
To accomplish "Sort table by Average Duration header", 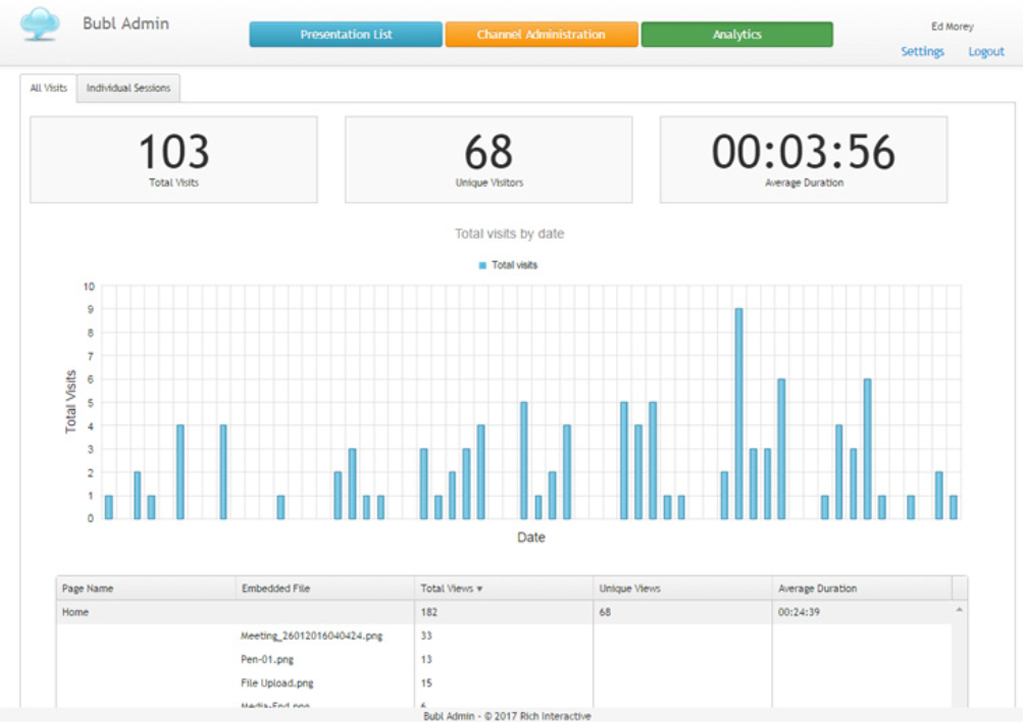I will (862, 588).
